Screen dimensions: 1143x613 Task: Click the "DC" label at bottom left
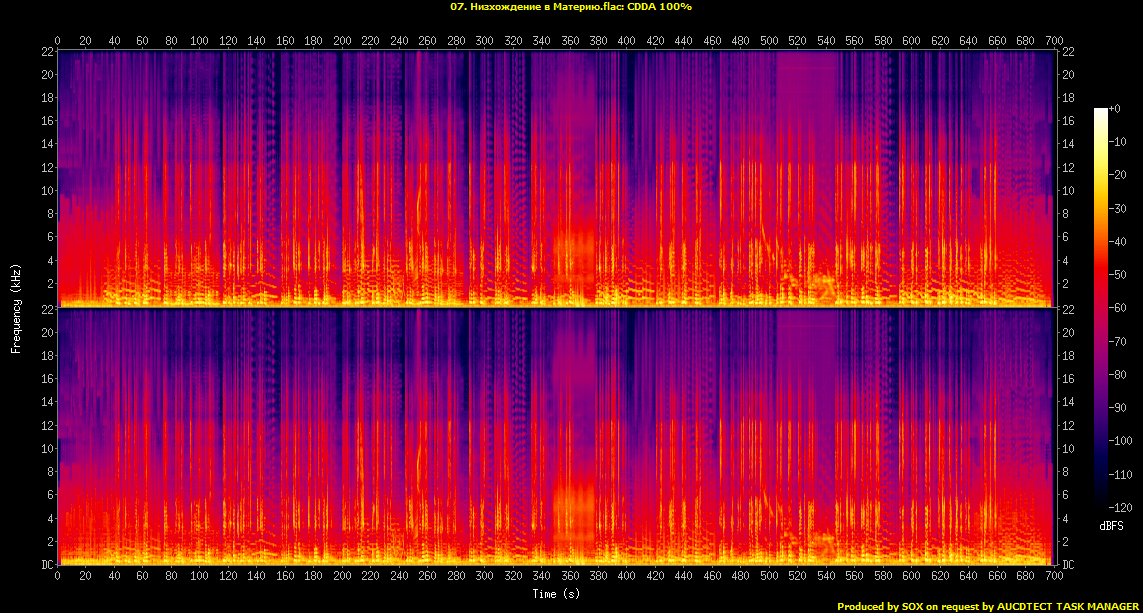[x=47, y=565]
